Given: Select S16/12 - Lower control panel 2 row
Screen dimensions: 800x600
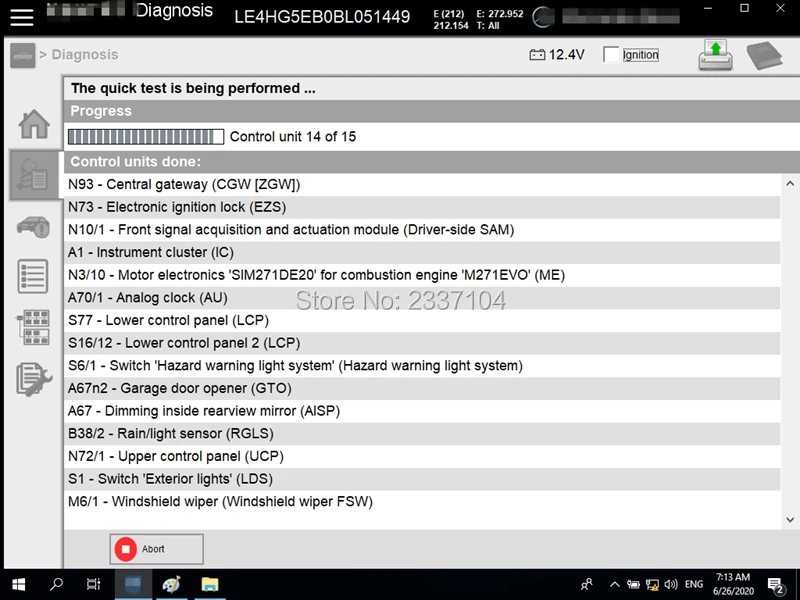Looking at the screenshot, I should click(x=422, y=343).
